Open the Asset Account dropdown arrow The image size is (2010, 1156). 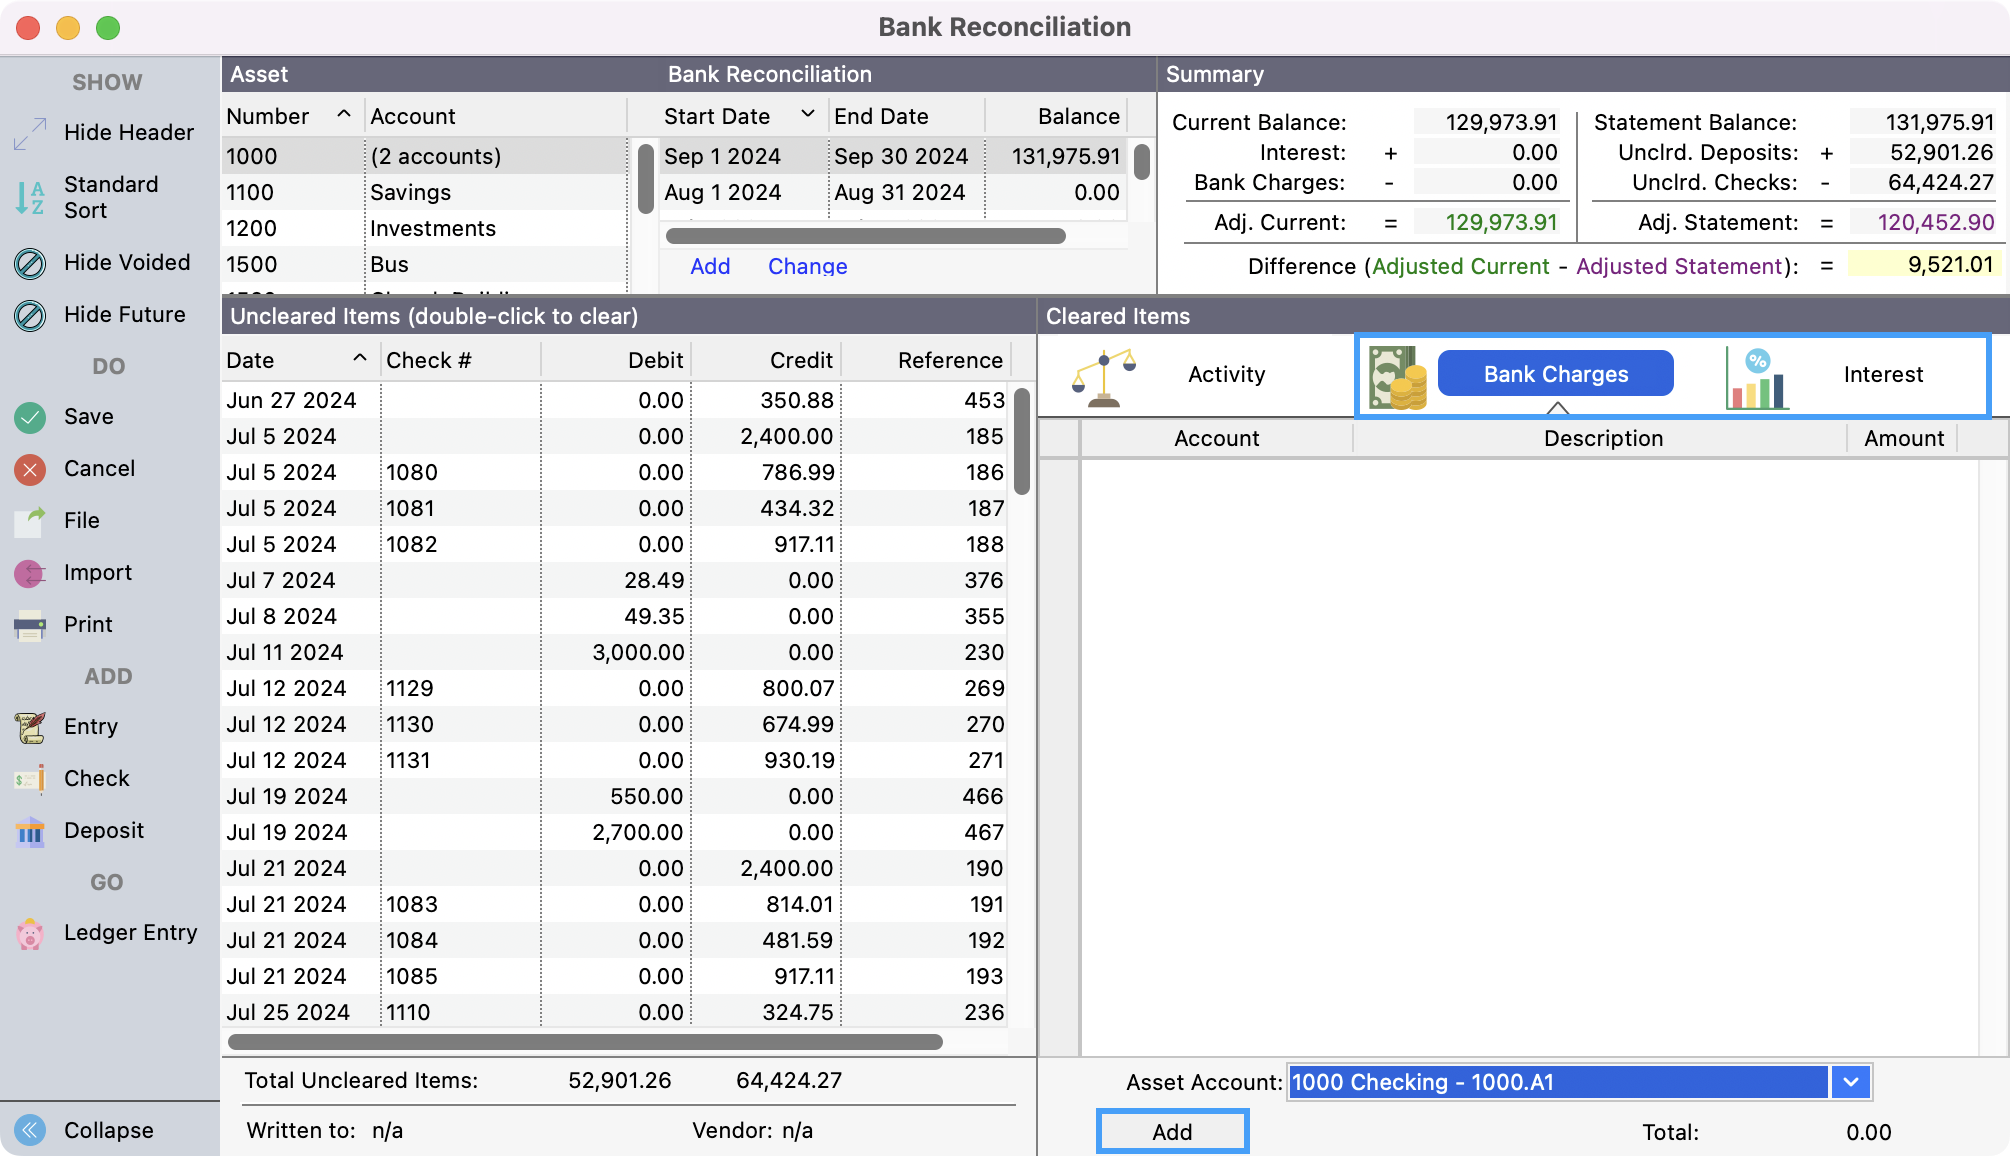pos(1851,1082)
